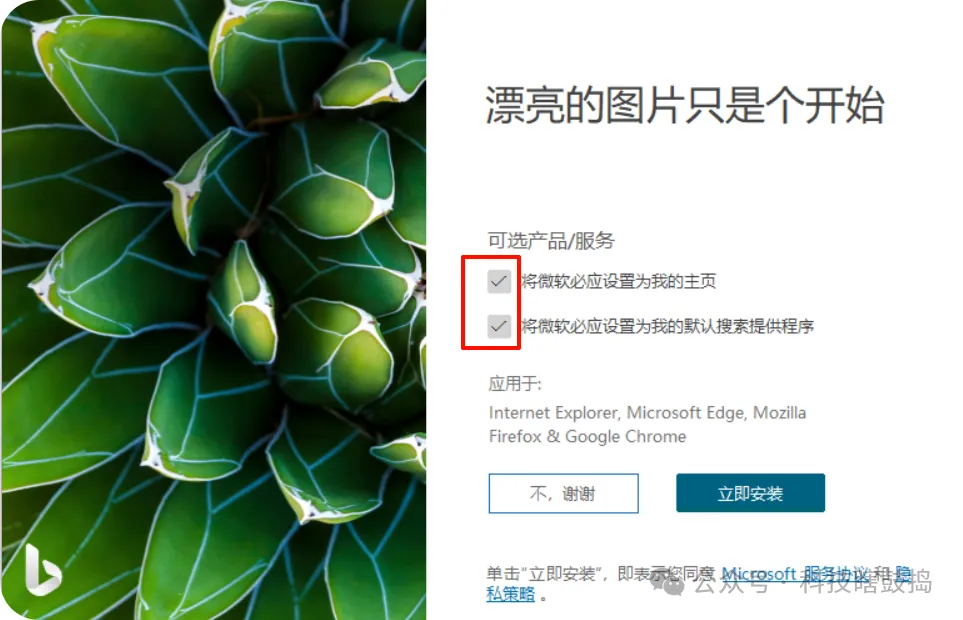963x620 pixels.
Task: Open the 隐私策略 link
Action: click(x=510, y=594)
